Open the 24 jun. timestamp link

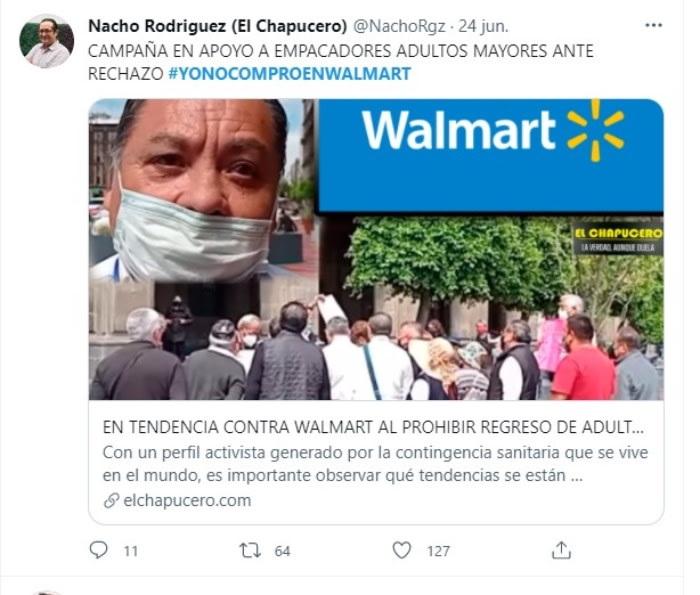click(x=483, y=26)
